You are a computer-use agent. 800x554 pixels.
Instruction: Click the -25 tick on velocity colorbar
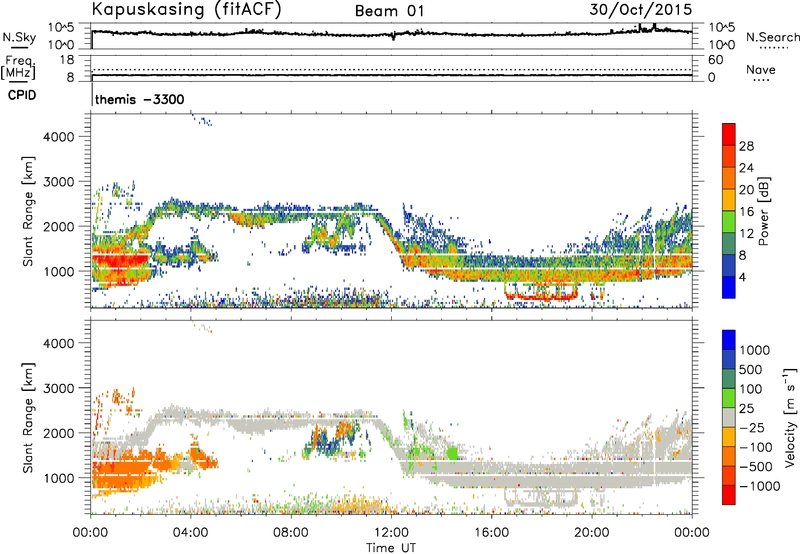click(x=752, y=427)
